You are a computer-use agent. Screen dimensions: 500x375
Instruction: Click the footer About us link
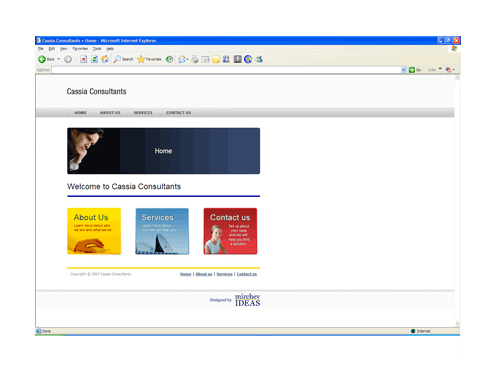(204, 274)
